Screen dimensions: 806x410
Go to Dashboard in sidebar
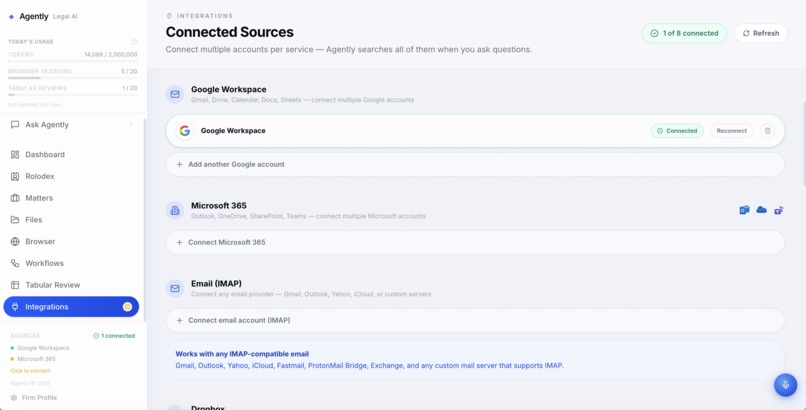coord(71,155)
